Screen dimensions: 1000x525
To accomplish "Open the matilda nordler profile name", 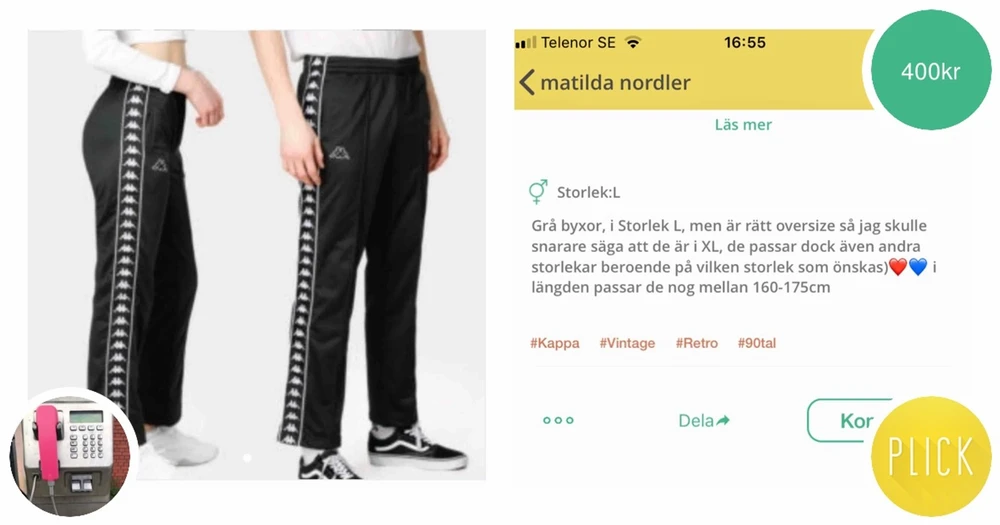I will coord(615,83).
